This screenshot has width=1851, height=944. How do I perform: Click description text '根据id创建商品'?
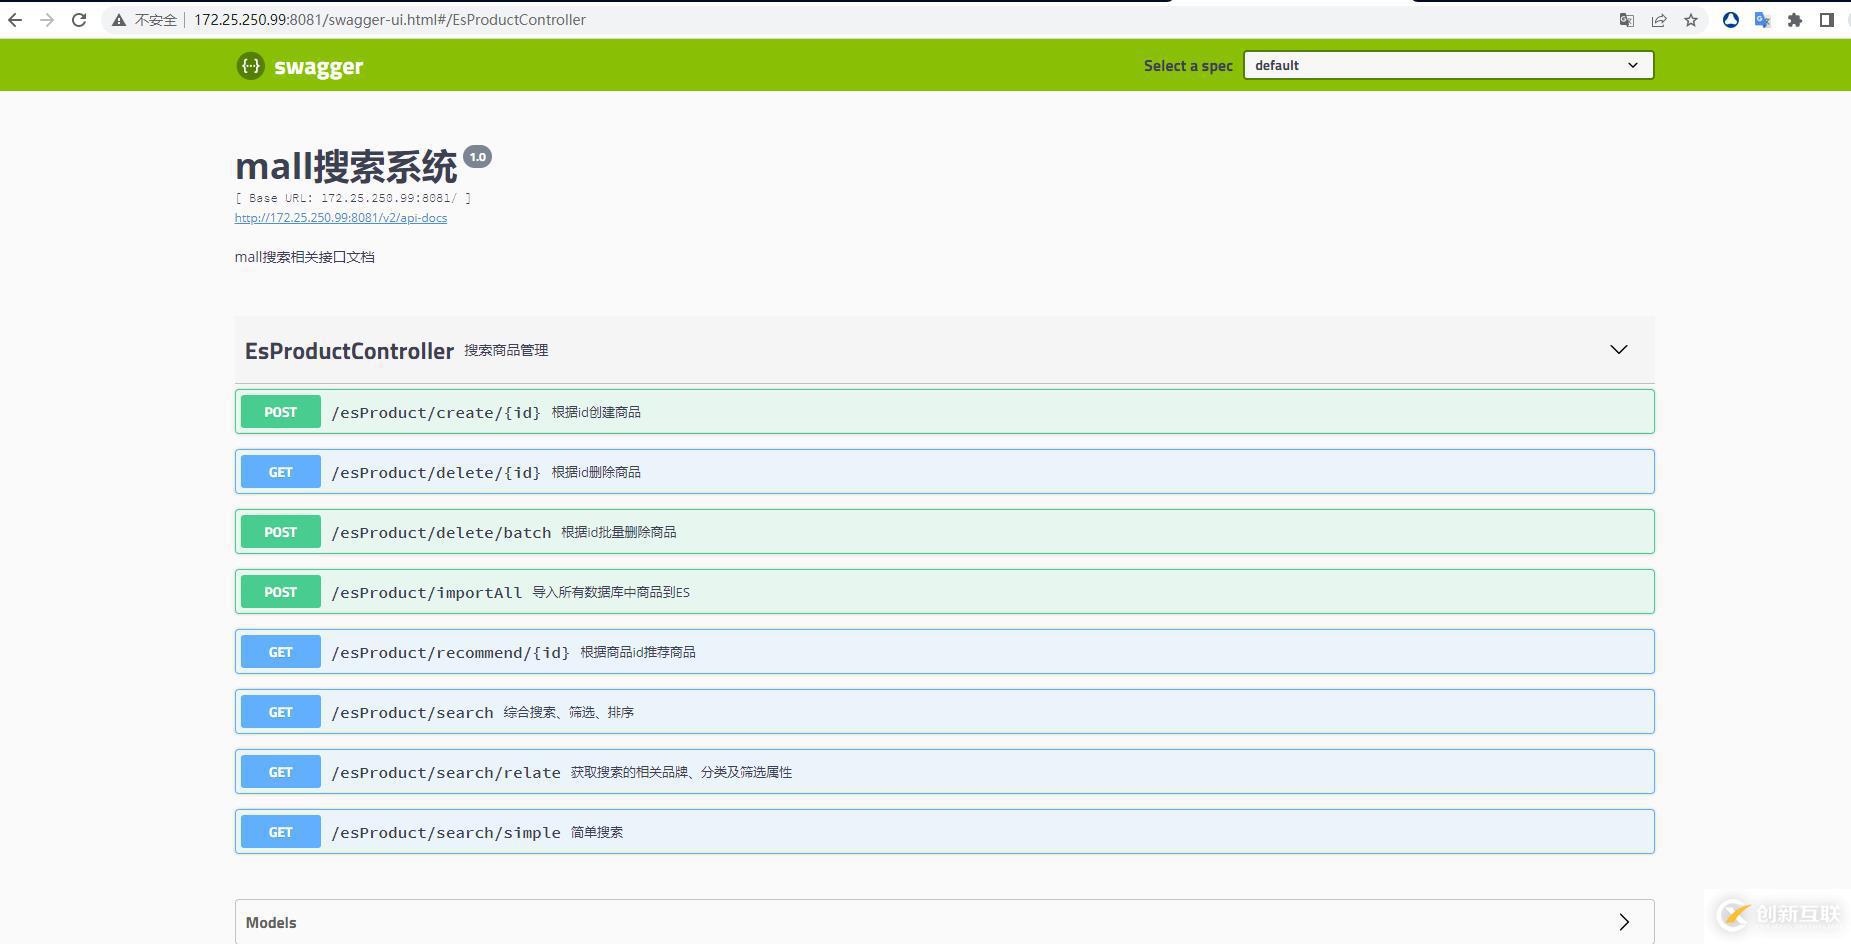pos(596,412)
